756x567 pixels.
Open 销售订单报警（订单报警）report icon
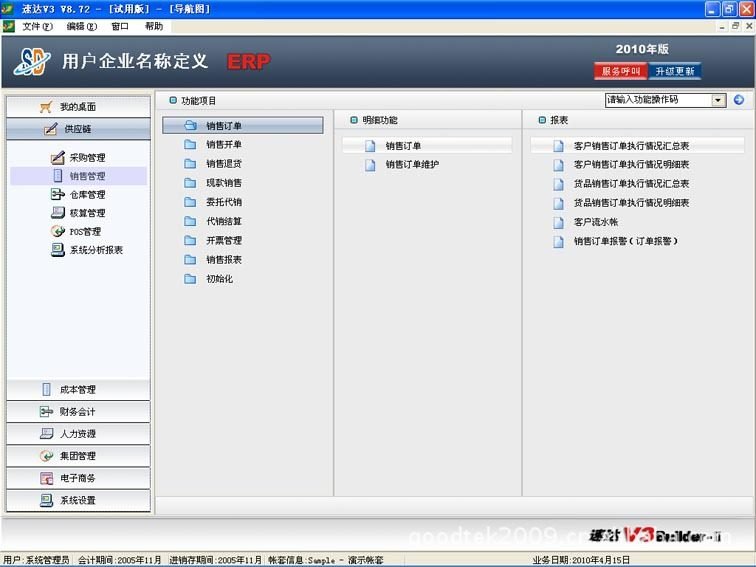point(558,241)
